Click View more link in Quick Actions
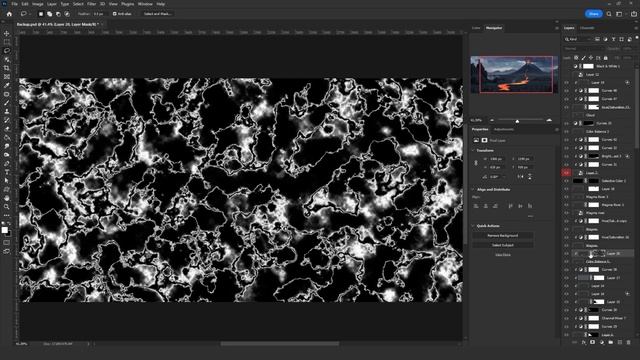This screenshot has width=640, height=360. tap(503, 255)
